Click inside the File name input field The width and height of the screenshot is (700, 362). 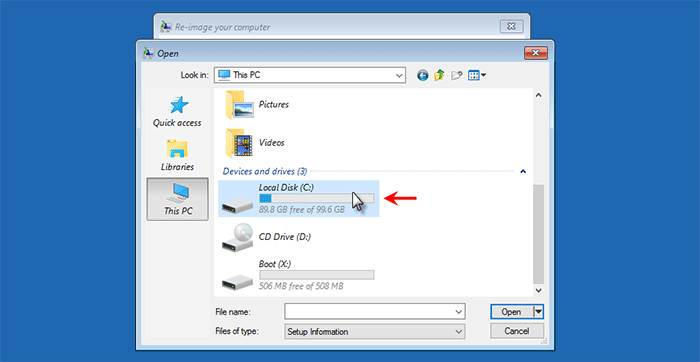click(x=369, y=312)
